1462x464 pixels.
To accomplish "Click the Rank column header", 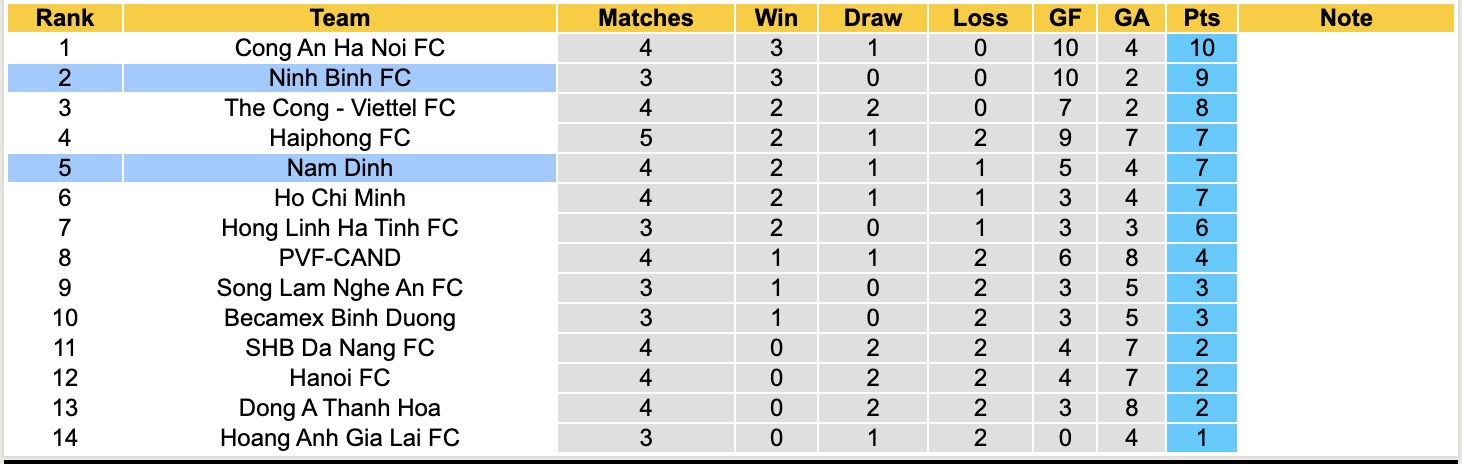I will [x=65, y=18].
